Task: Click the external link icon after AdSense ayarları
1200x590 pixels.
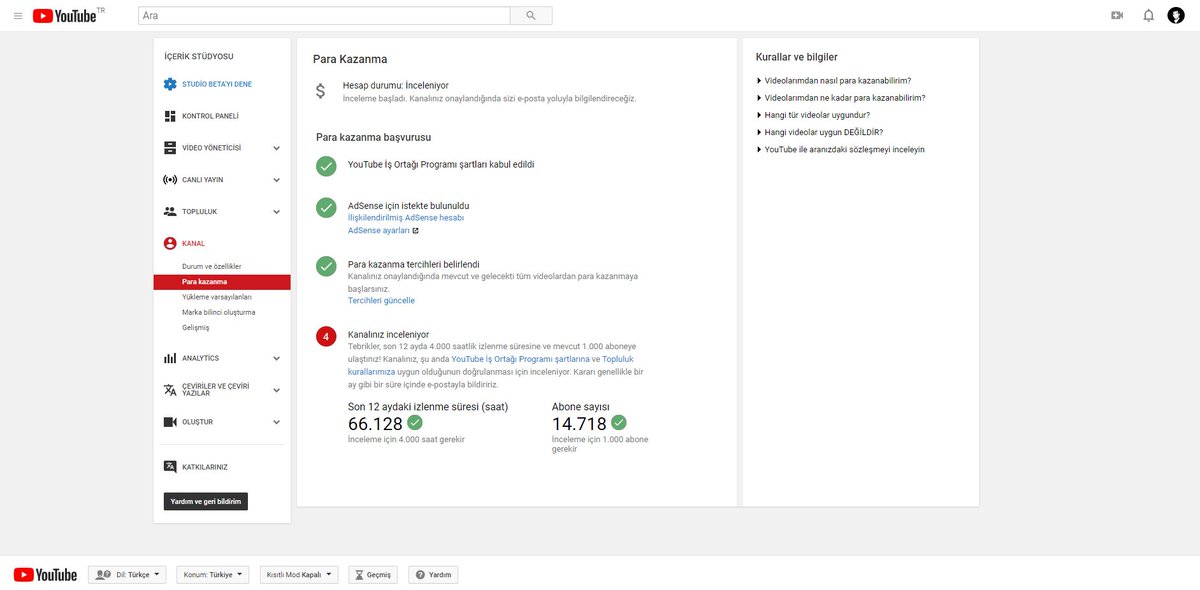Action: click(415, 231)
